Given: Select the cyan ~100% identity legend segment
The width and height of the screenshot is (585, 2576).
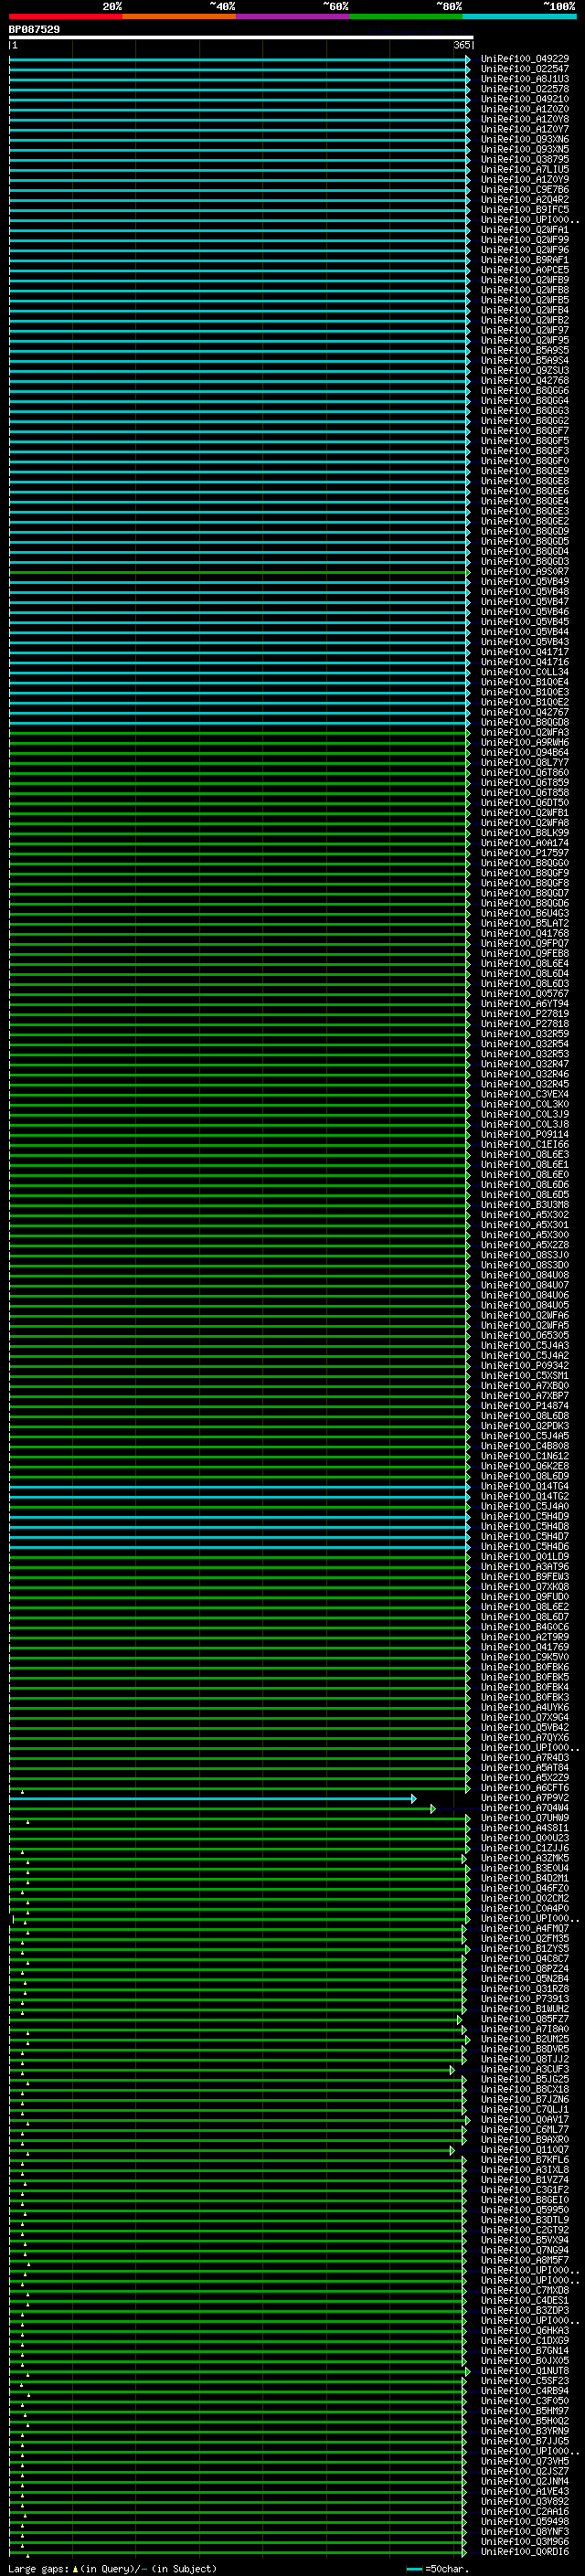Looking at the screenshot, I should [519, 16].
